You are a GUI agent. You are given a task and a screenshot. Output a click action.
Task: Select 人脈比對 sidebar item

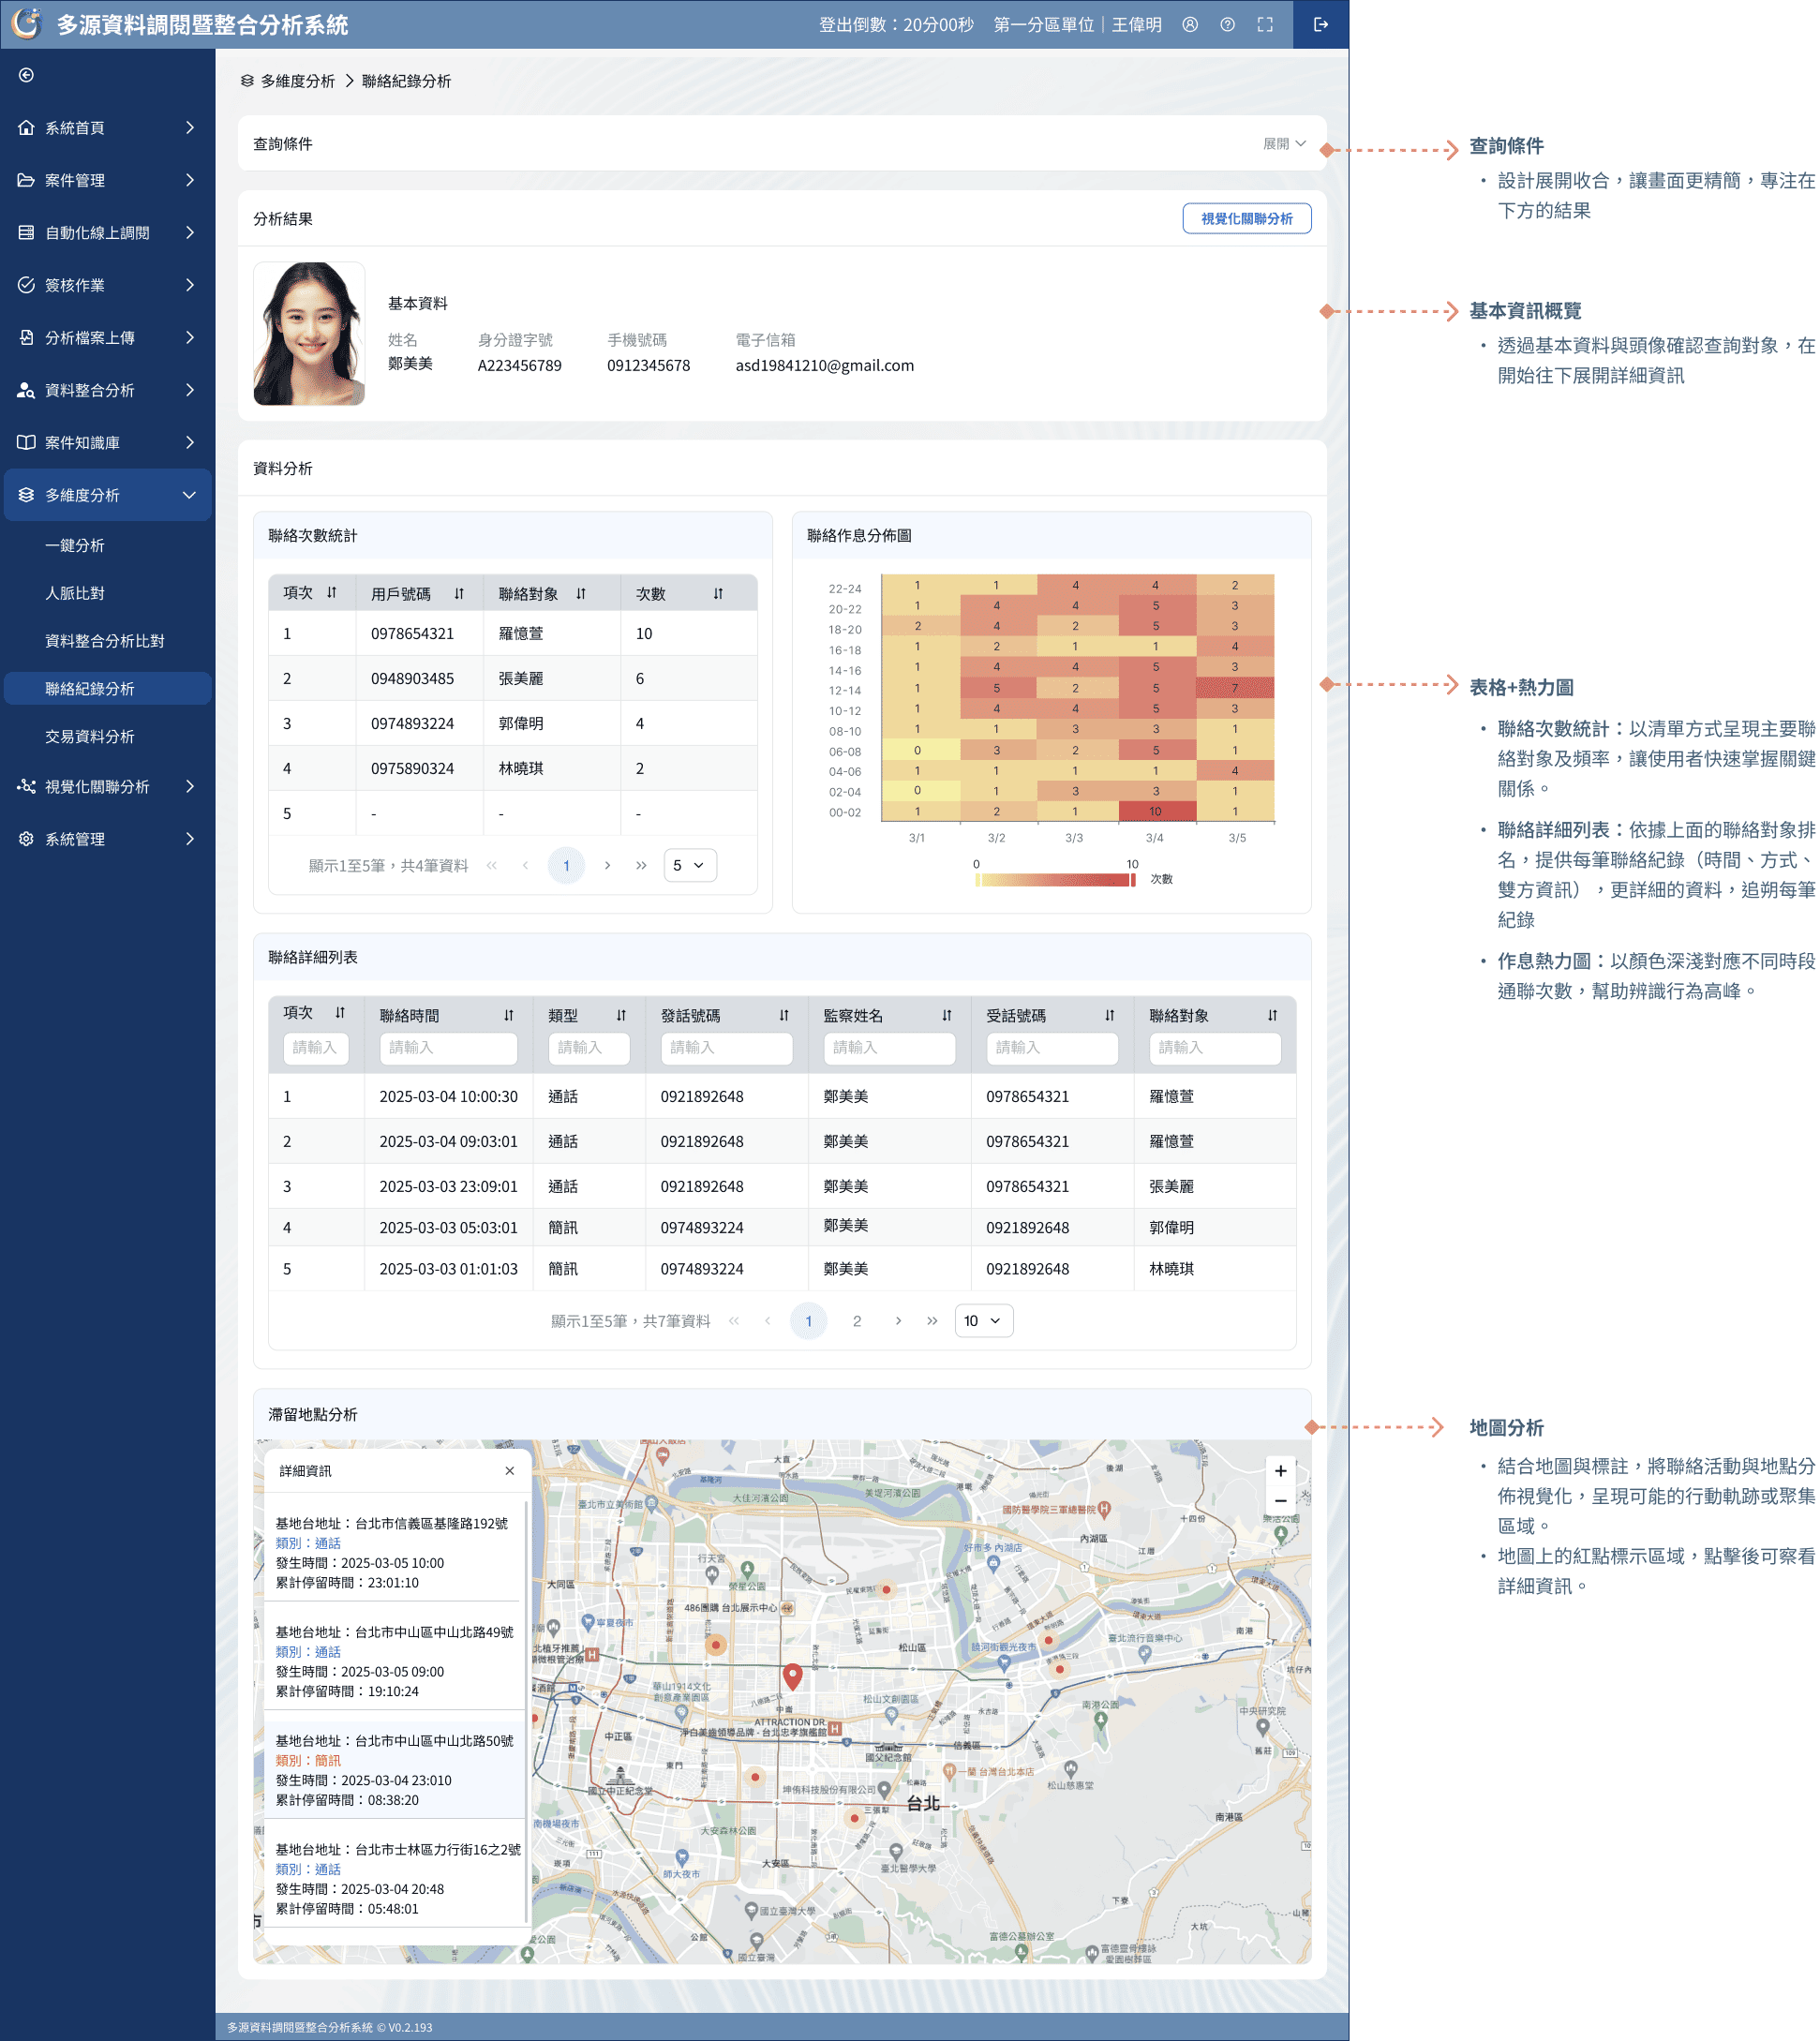pyautogui.click(x=75, y=593)
